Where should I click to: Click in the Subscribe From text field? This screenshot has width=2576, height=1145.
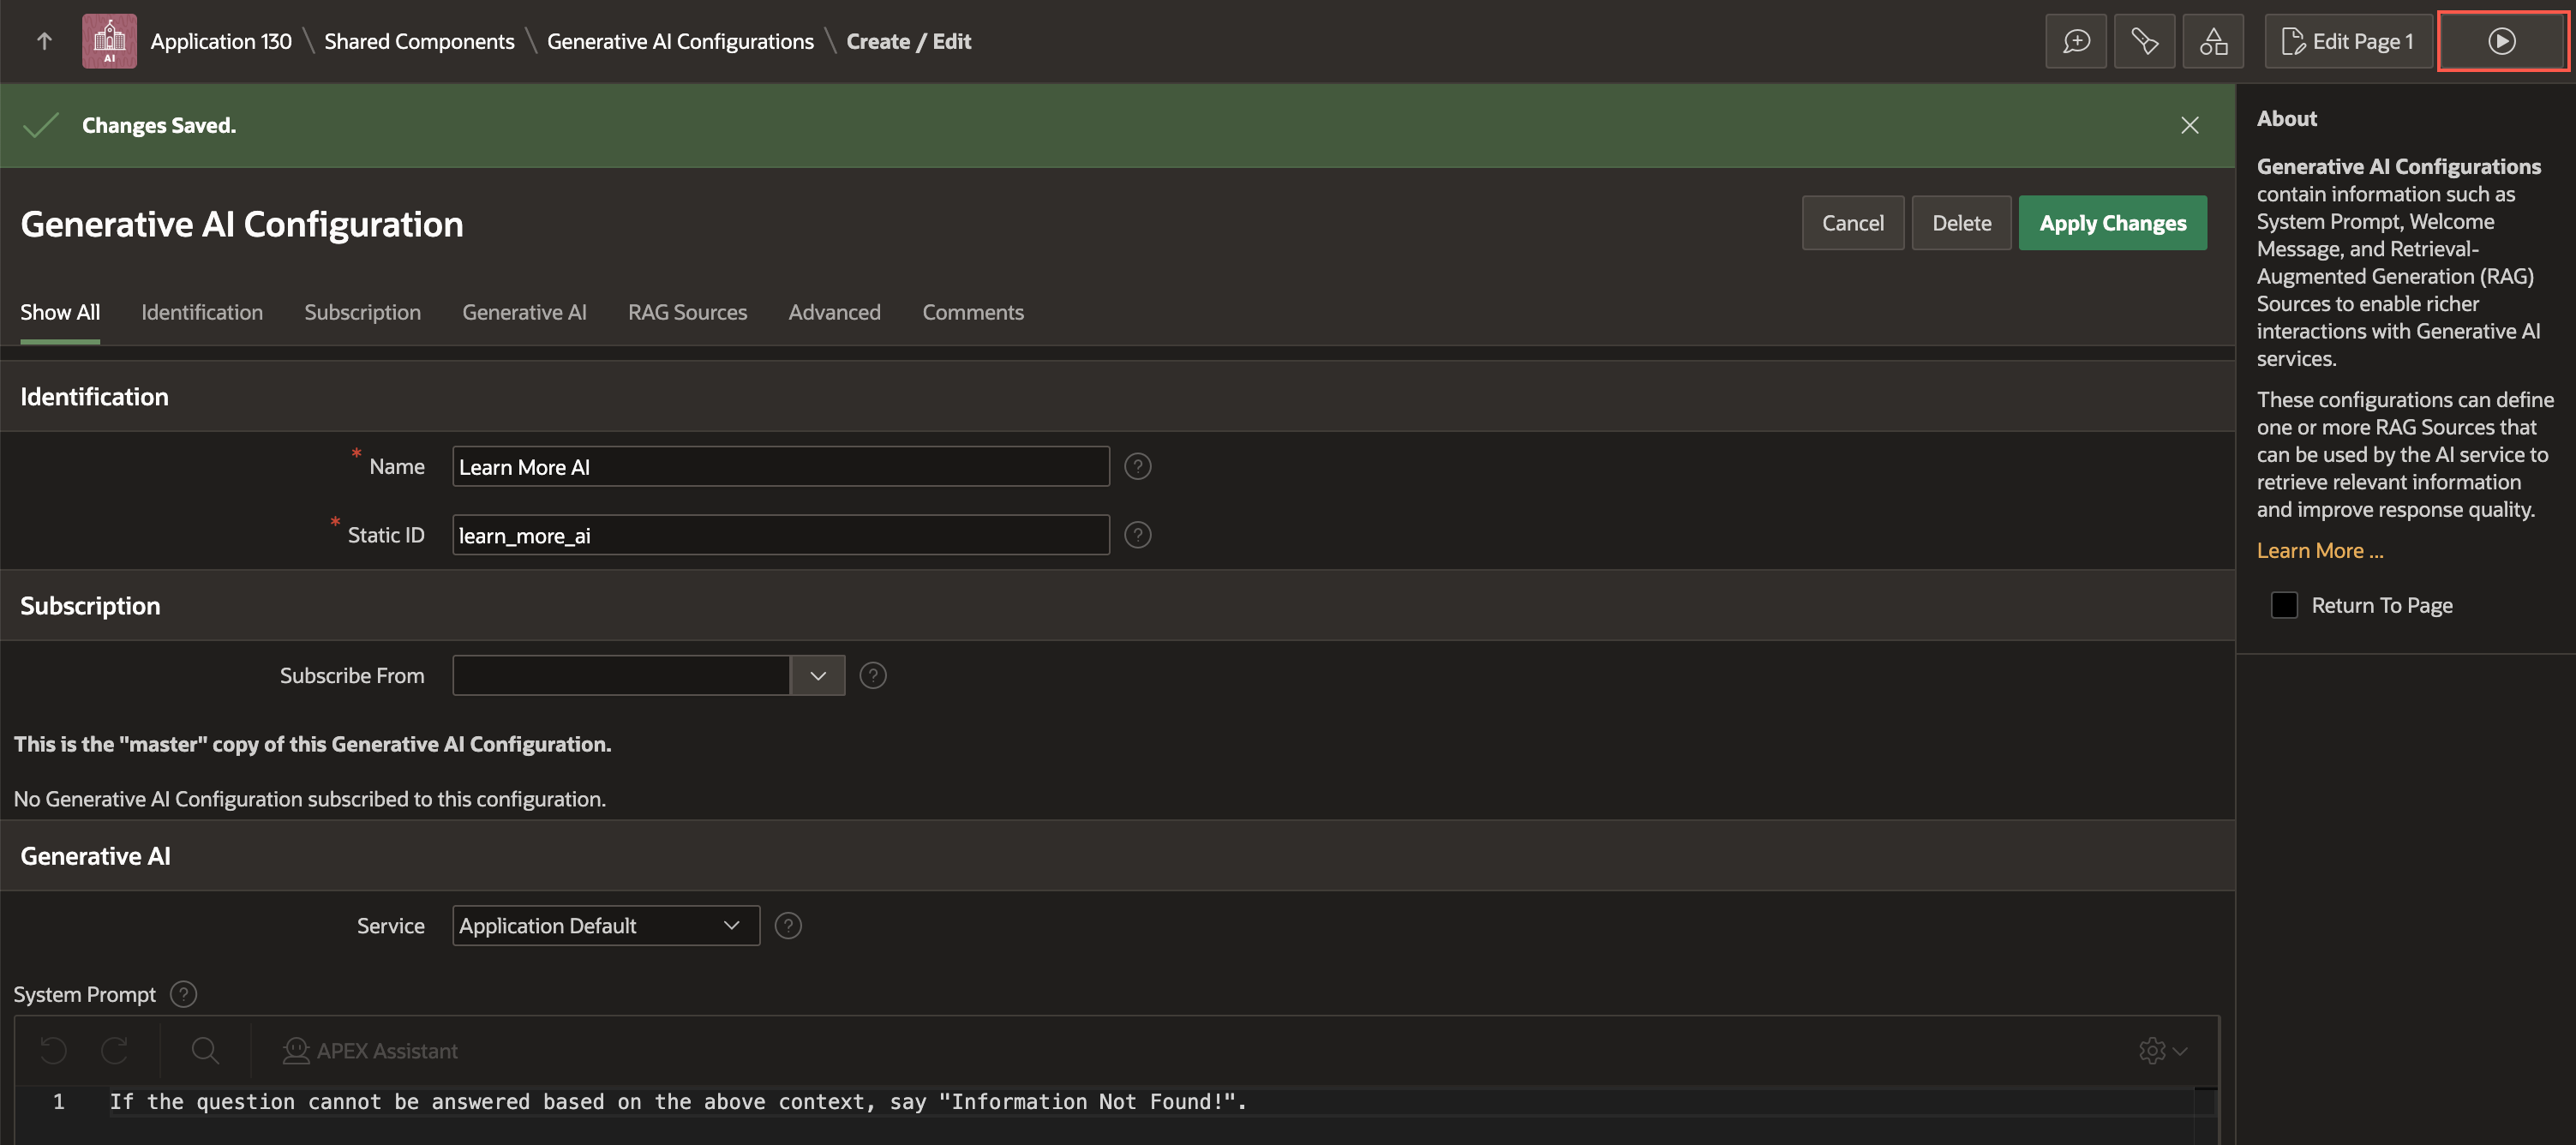(x=621, y=676)
